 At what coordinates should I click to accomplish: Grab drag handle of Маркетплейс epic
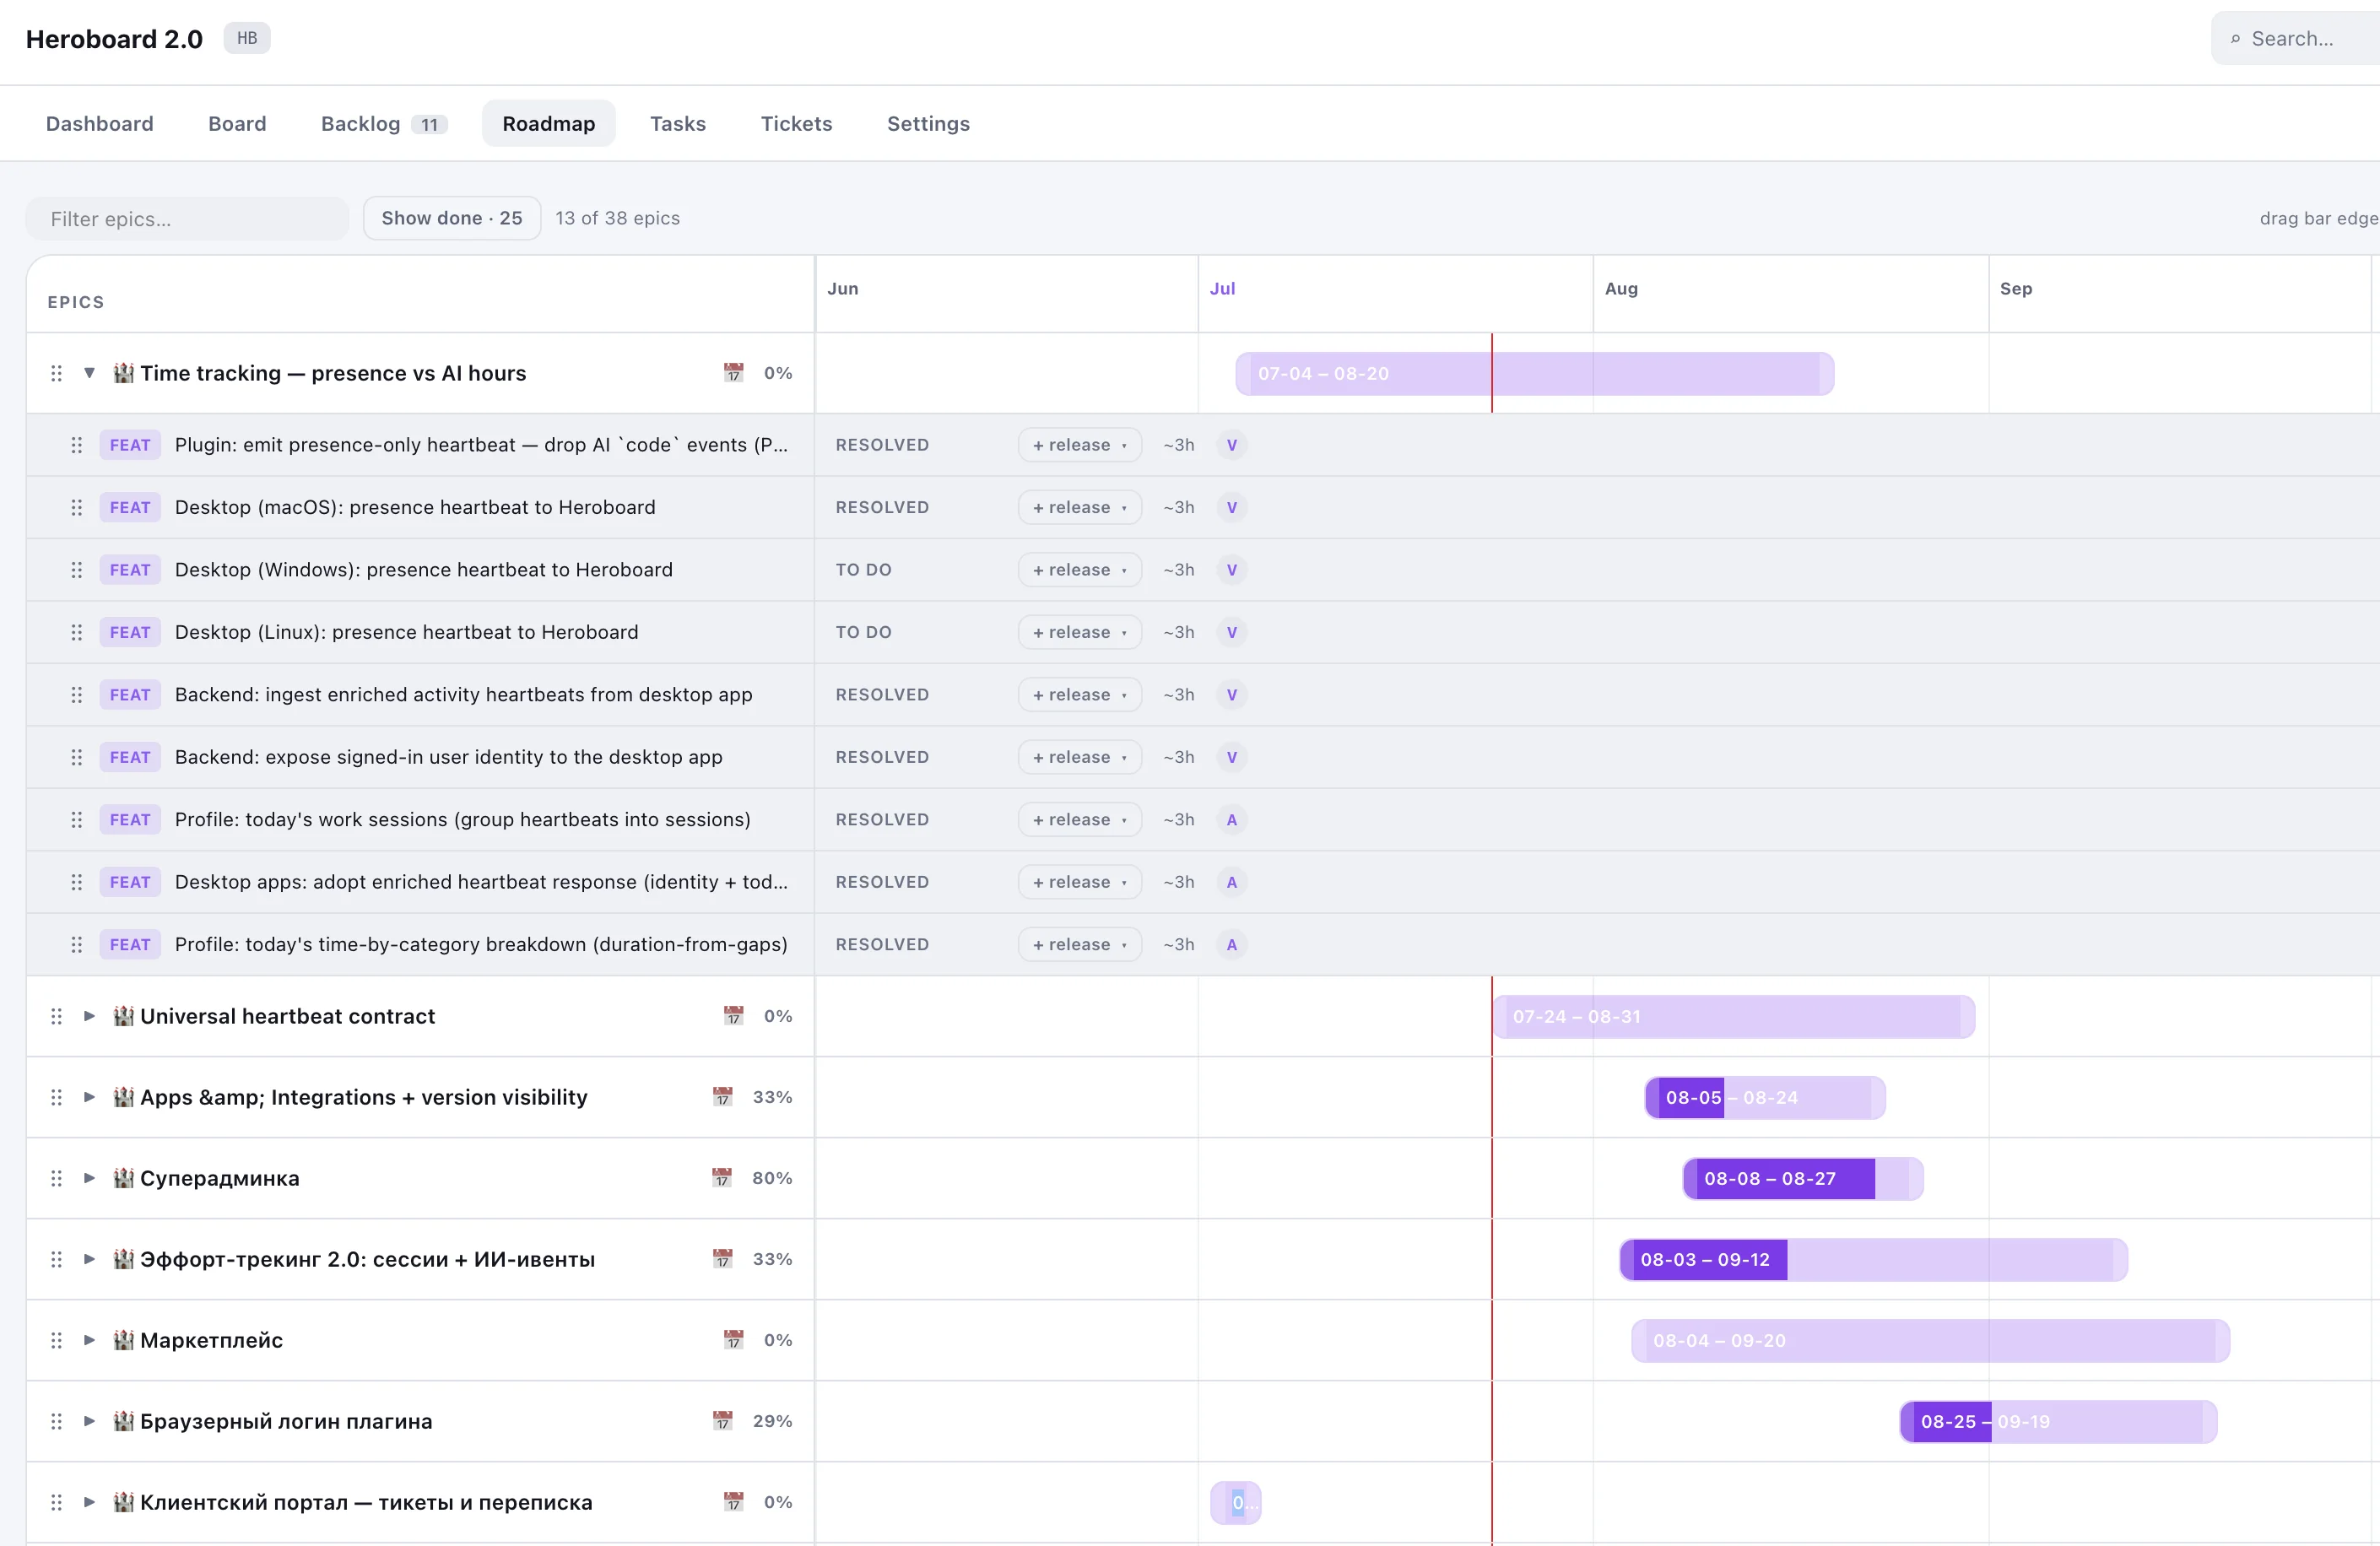(x=57, y=1340)
